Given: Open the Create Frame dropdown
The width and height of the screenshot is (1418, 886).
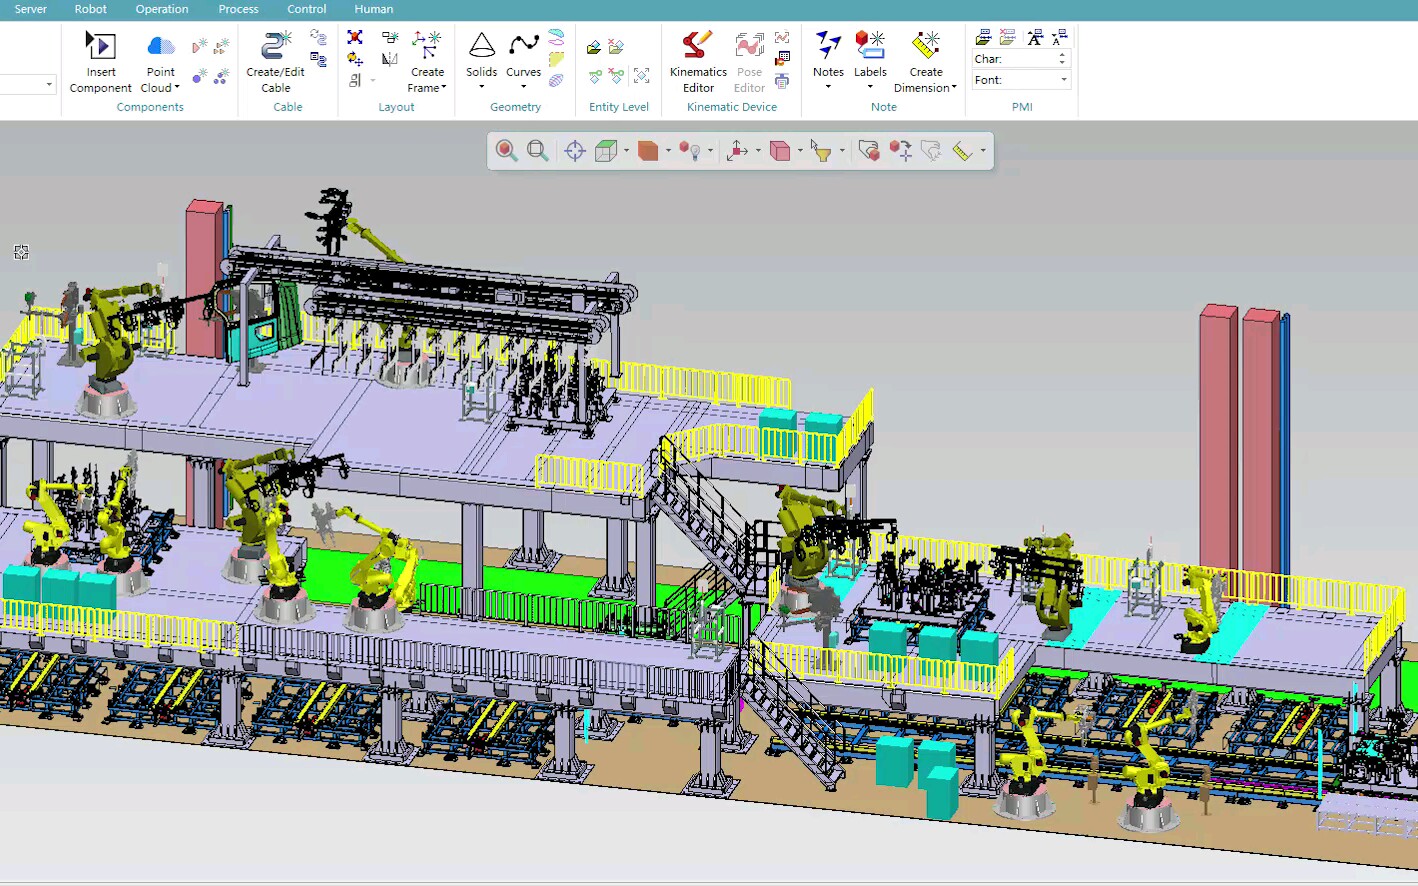Looking at the screenshot, I should coord(427,62).
